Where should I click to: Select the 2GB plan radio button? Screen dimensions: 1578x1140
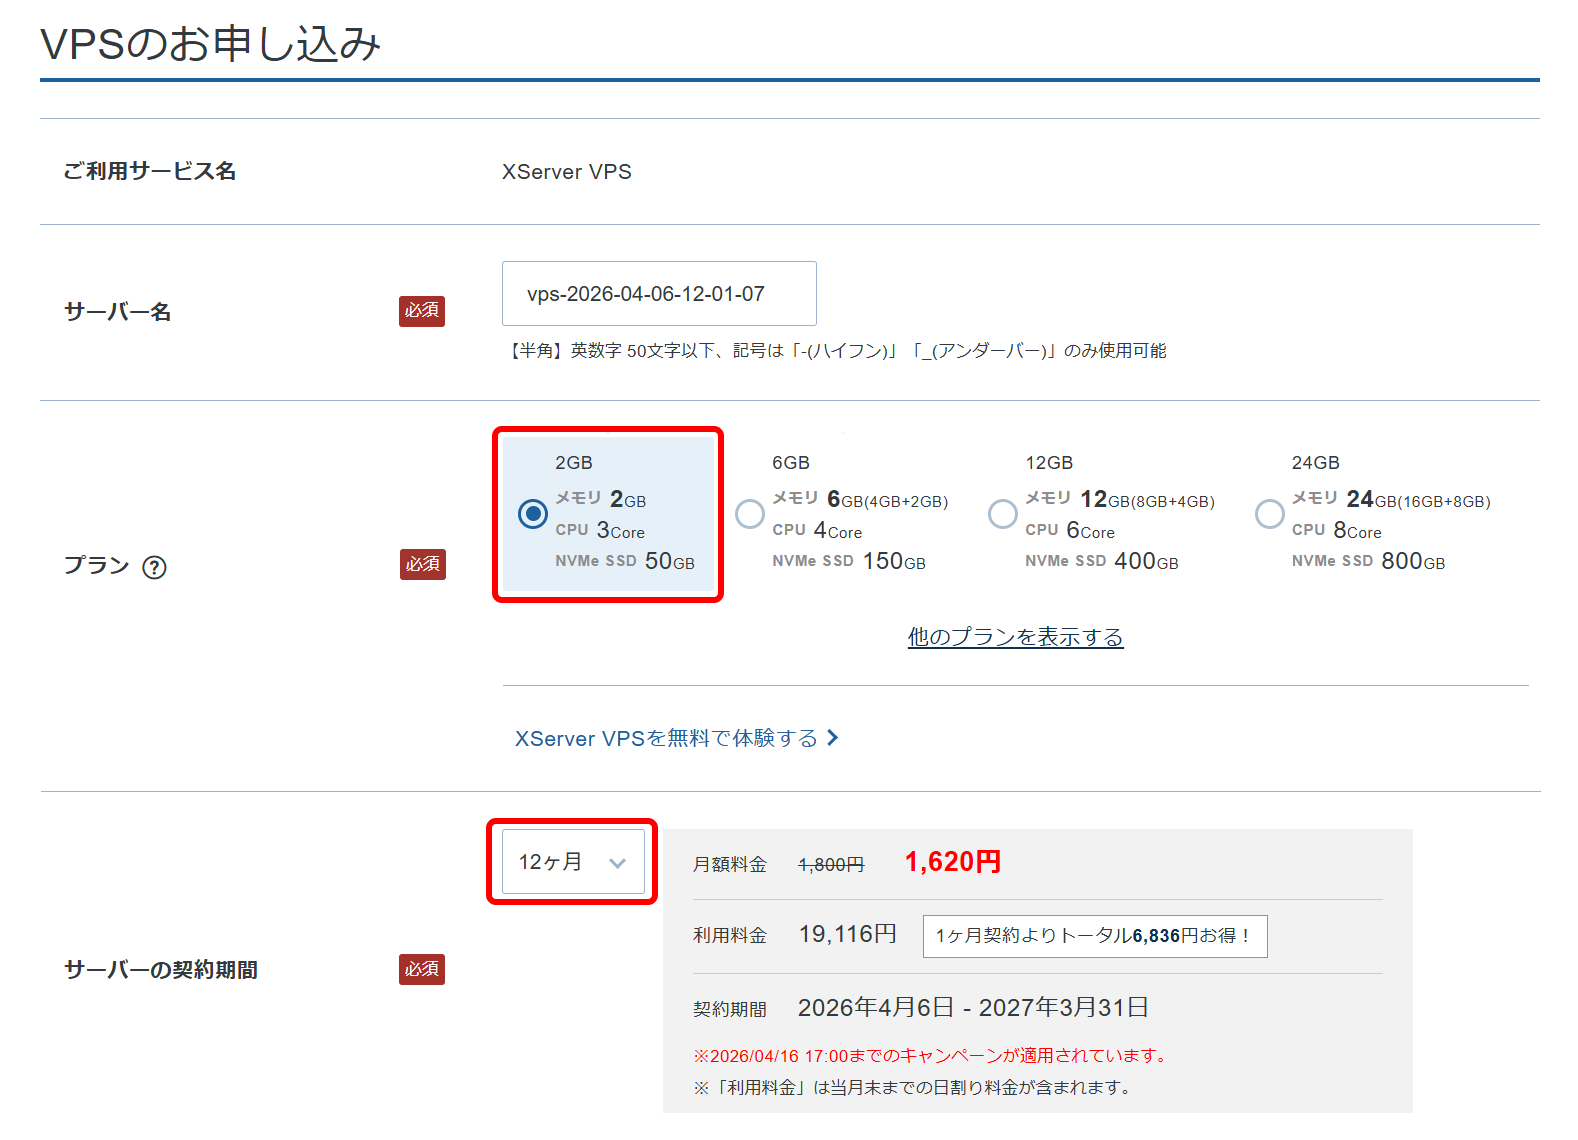pyautogui.click(x=533, y=514)
